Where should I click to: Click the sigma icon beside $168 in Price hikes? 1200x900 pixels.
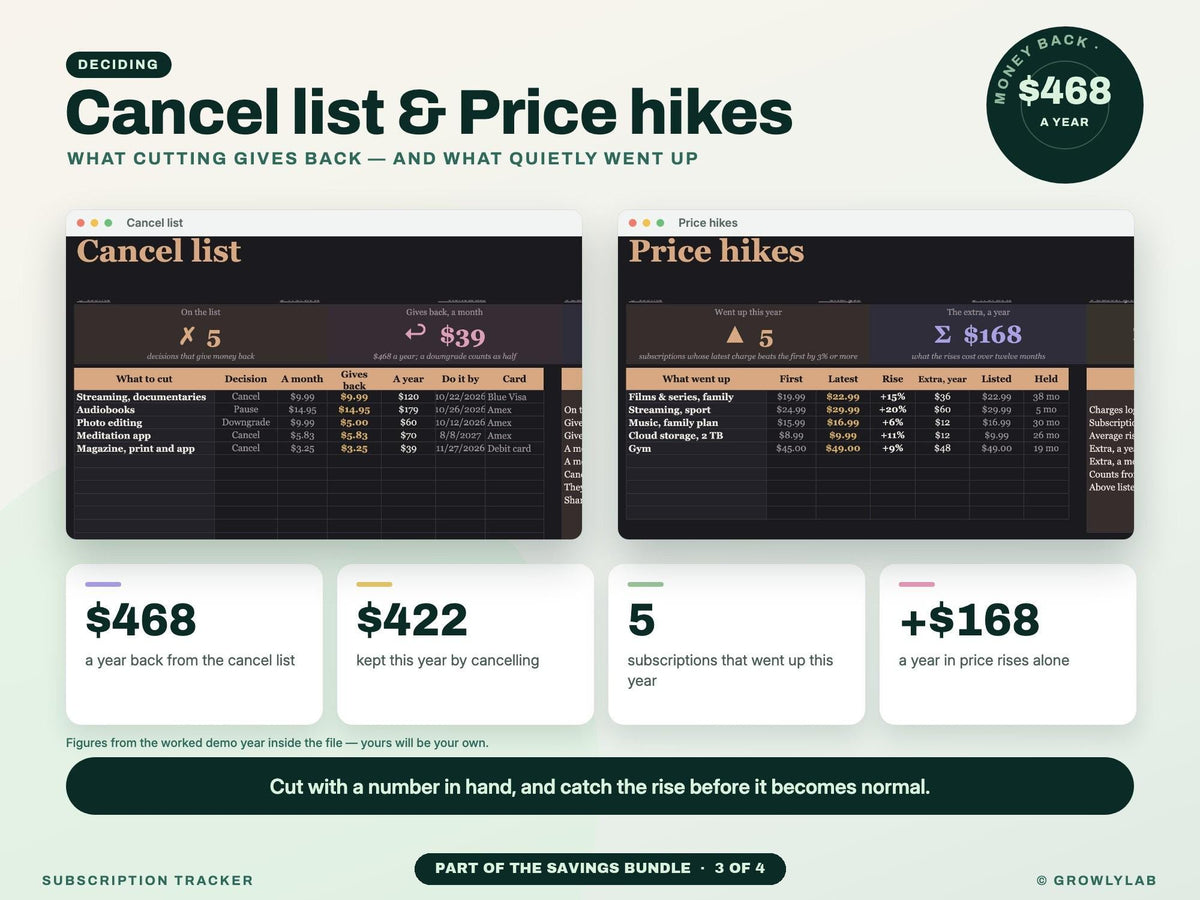(x=941, y=335)
